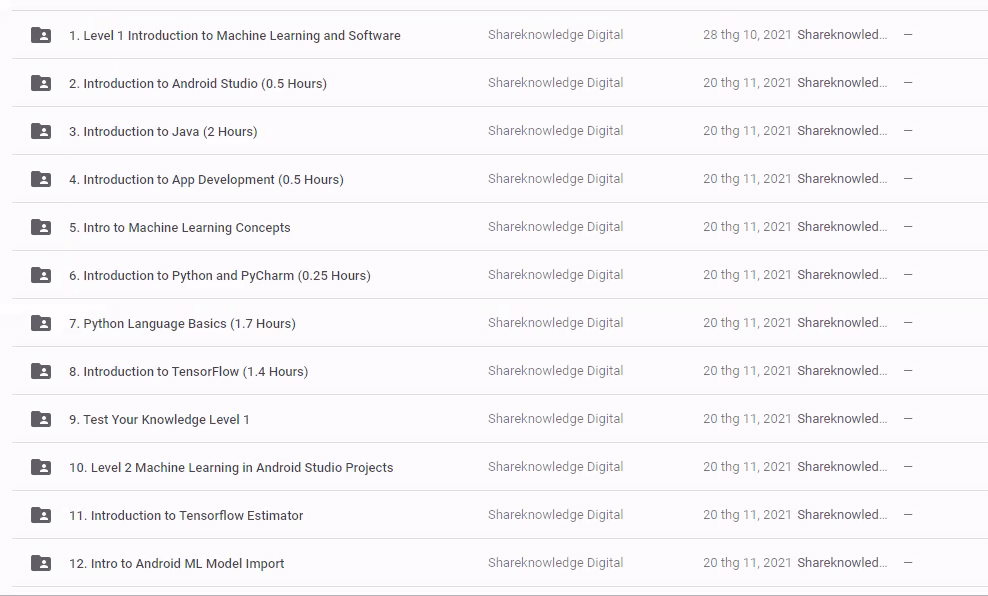988x596 pixels.
Task: Click folder icon for Test Your Knowledge Level 1
Action: [41, 419]
